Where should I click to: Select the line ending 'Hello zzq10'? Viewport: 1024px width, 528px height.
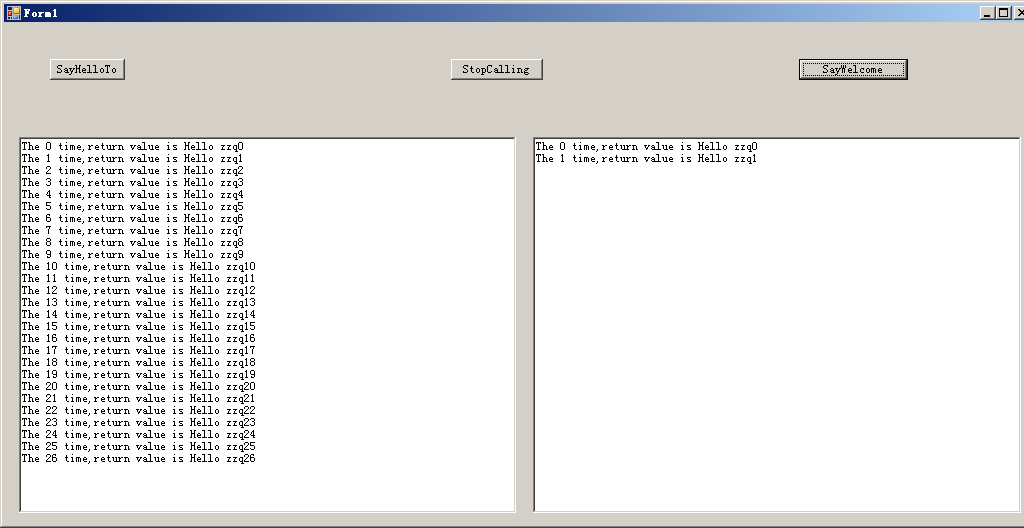(138, 267)
